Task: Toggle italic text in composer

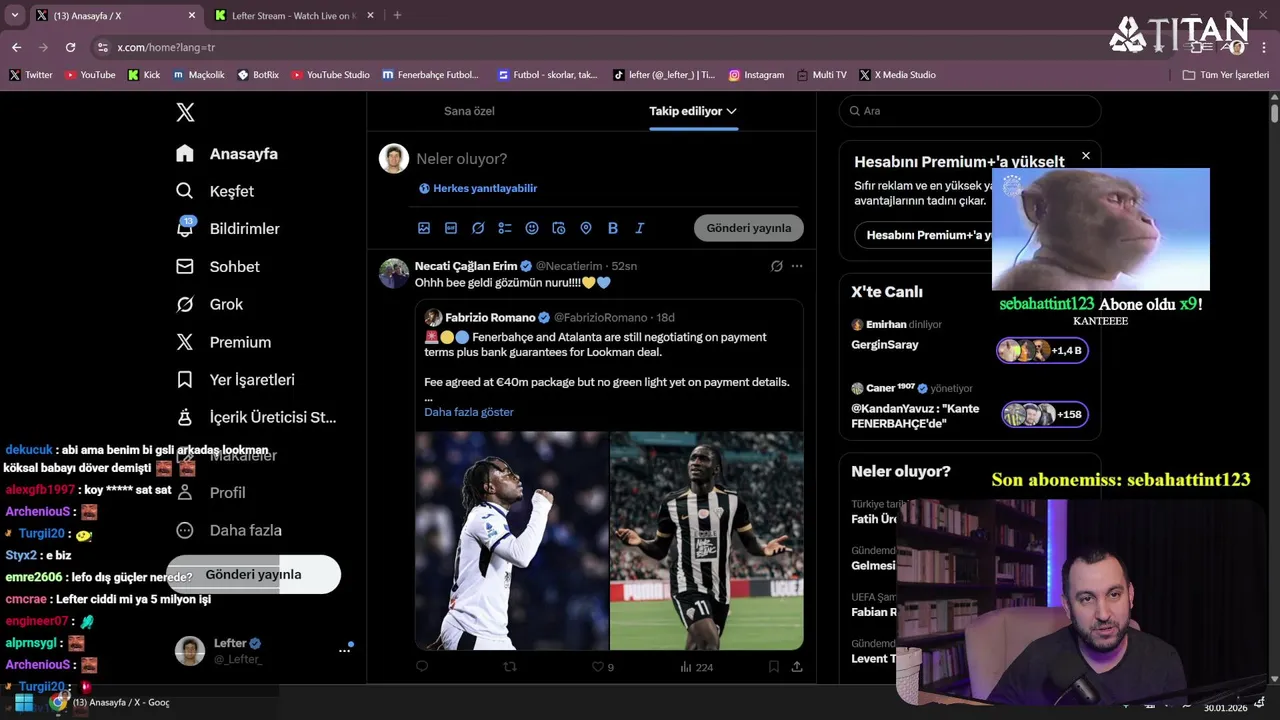Action: coord(640,228)
